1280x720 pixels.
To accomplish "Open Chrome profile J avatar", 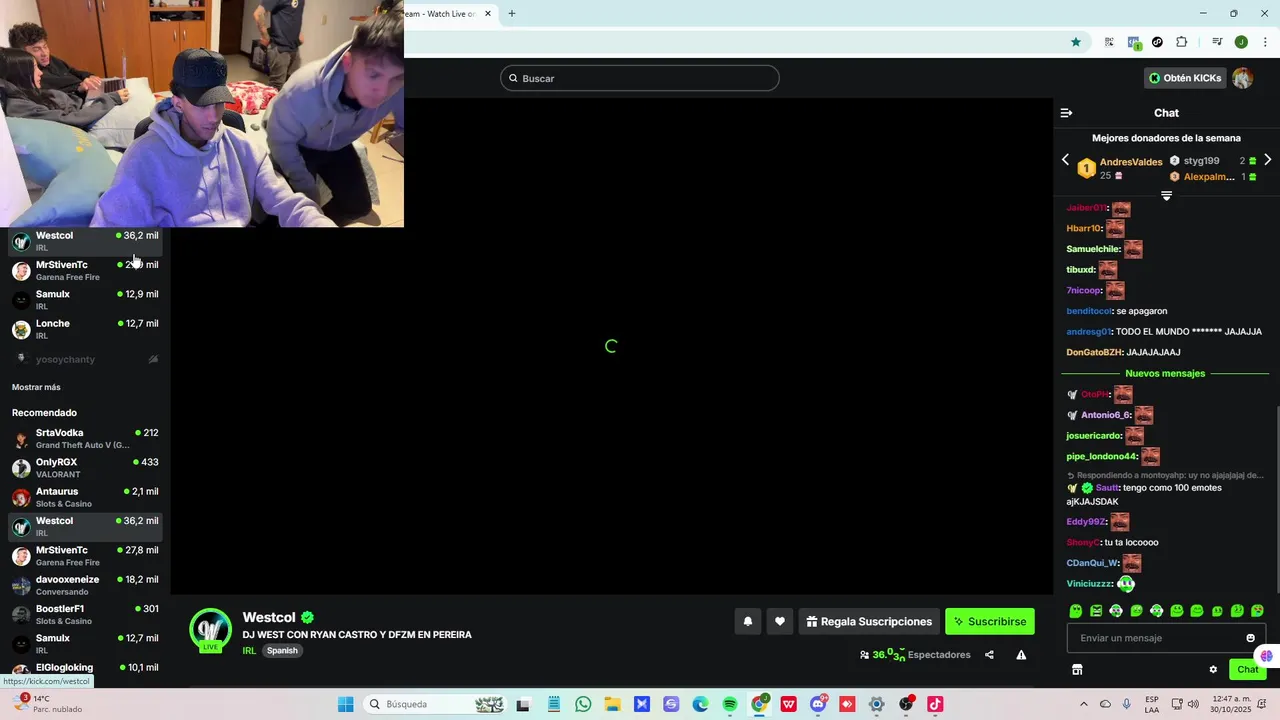I will 1241,42.
